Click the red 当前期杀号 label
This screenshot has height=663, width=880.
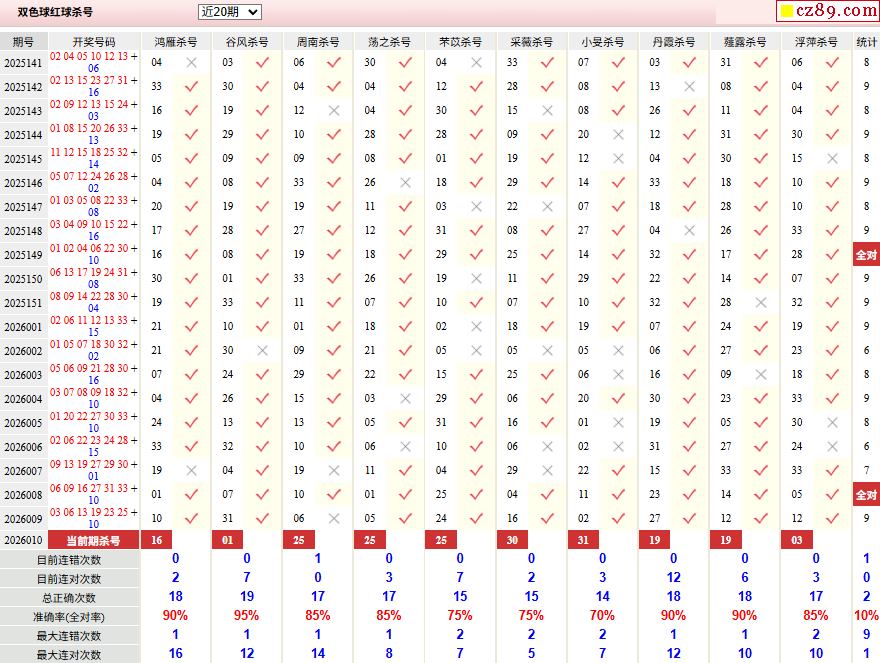point(94,540)
